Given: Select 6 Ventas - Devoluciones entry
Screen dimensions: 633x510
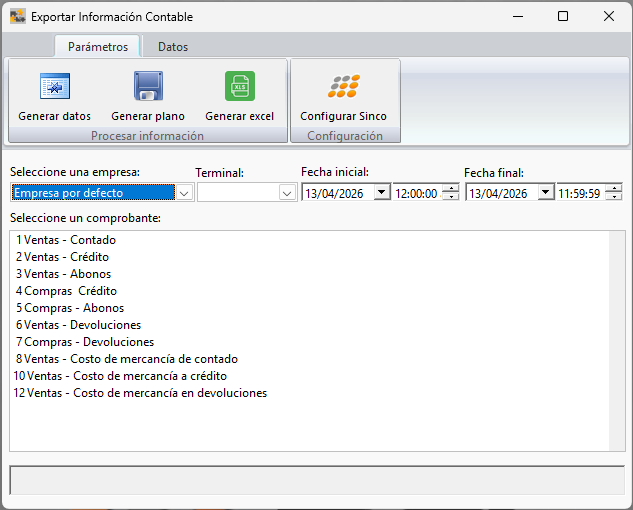Looking at the screenshot, I should 78,325.
